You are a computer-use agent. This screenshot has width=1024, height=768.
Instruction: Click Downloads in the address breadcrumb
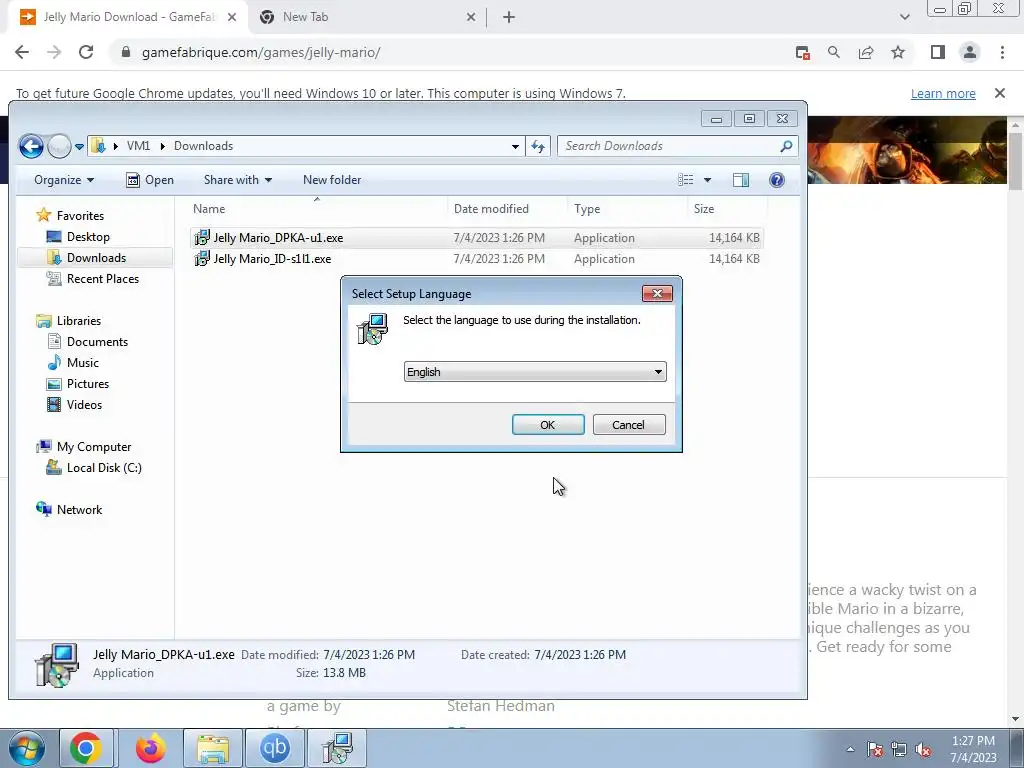click(x=203, y=146)
